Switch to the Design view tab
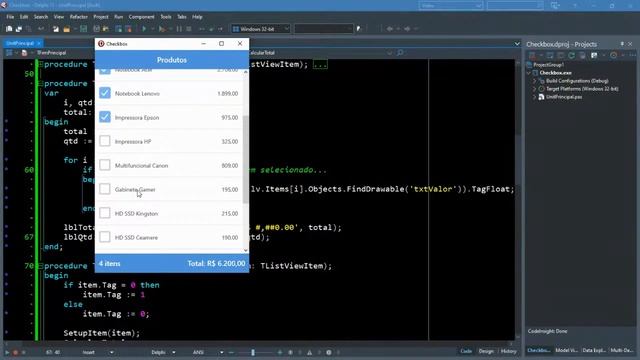Viewport: 640px width, 360px height. click(x=486, y=351)
